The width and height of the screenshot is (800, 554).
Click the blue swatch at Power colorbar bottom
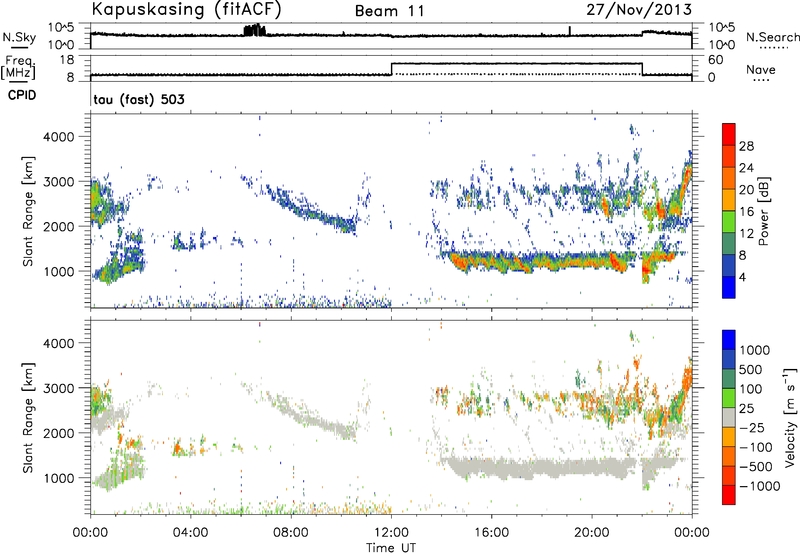click(729, 287)
